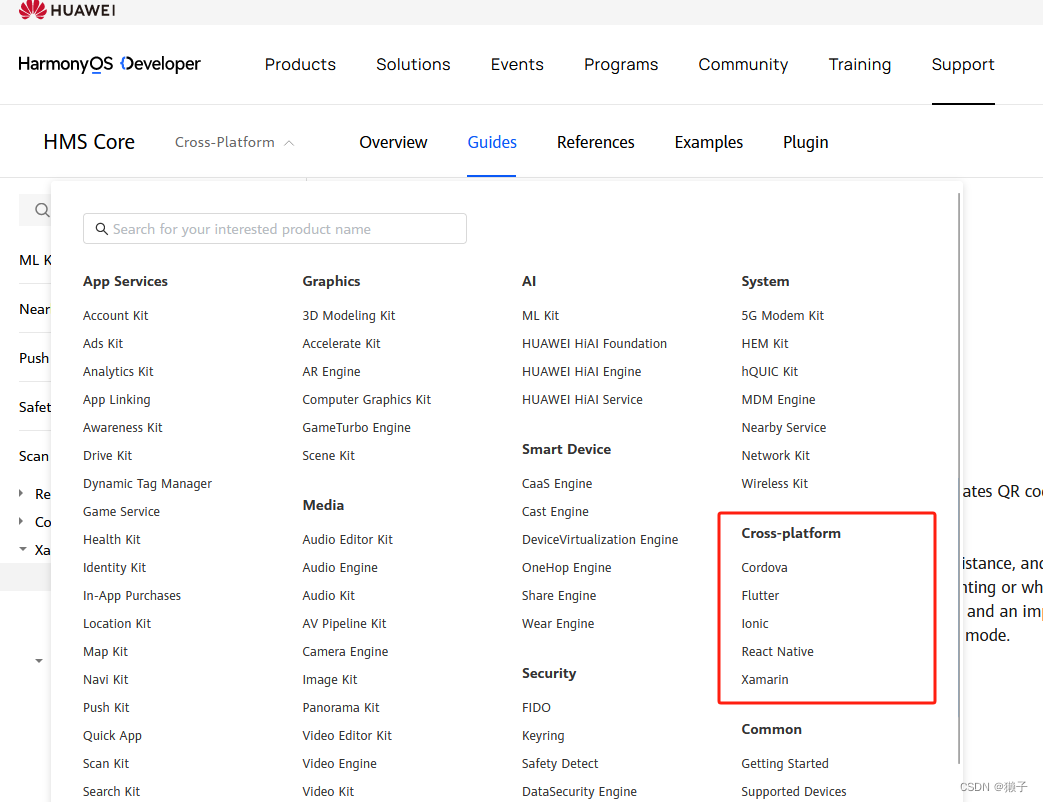This screenshot has width=1043, height=802.
Task: Click the HarmonyOS Developer logo
Action: pyautogui.click(x=109, y=63)
